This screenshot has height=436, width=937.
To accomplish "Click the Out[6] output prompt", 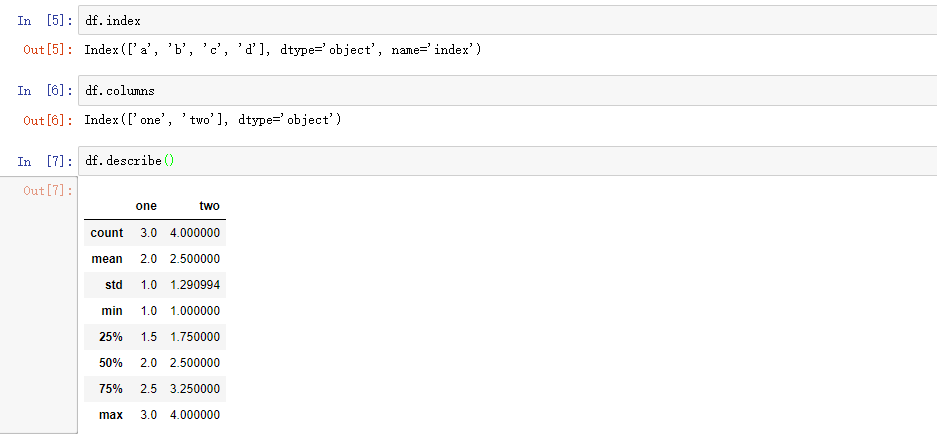I will tap(47, 120).
